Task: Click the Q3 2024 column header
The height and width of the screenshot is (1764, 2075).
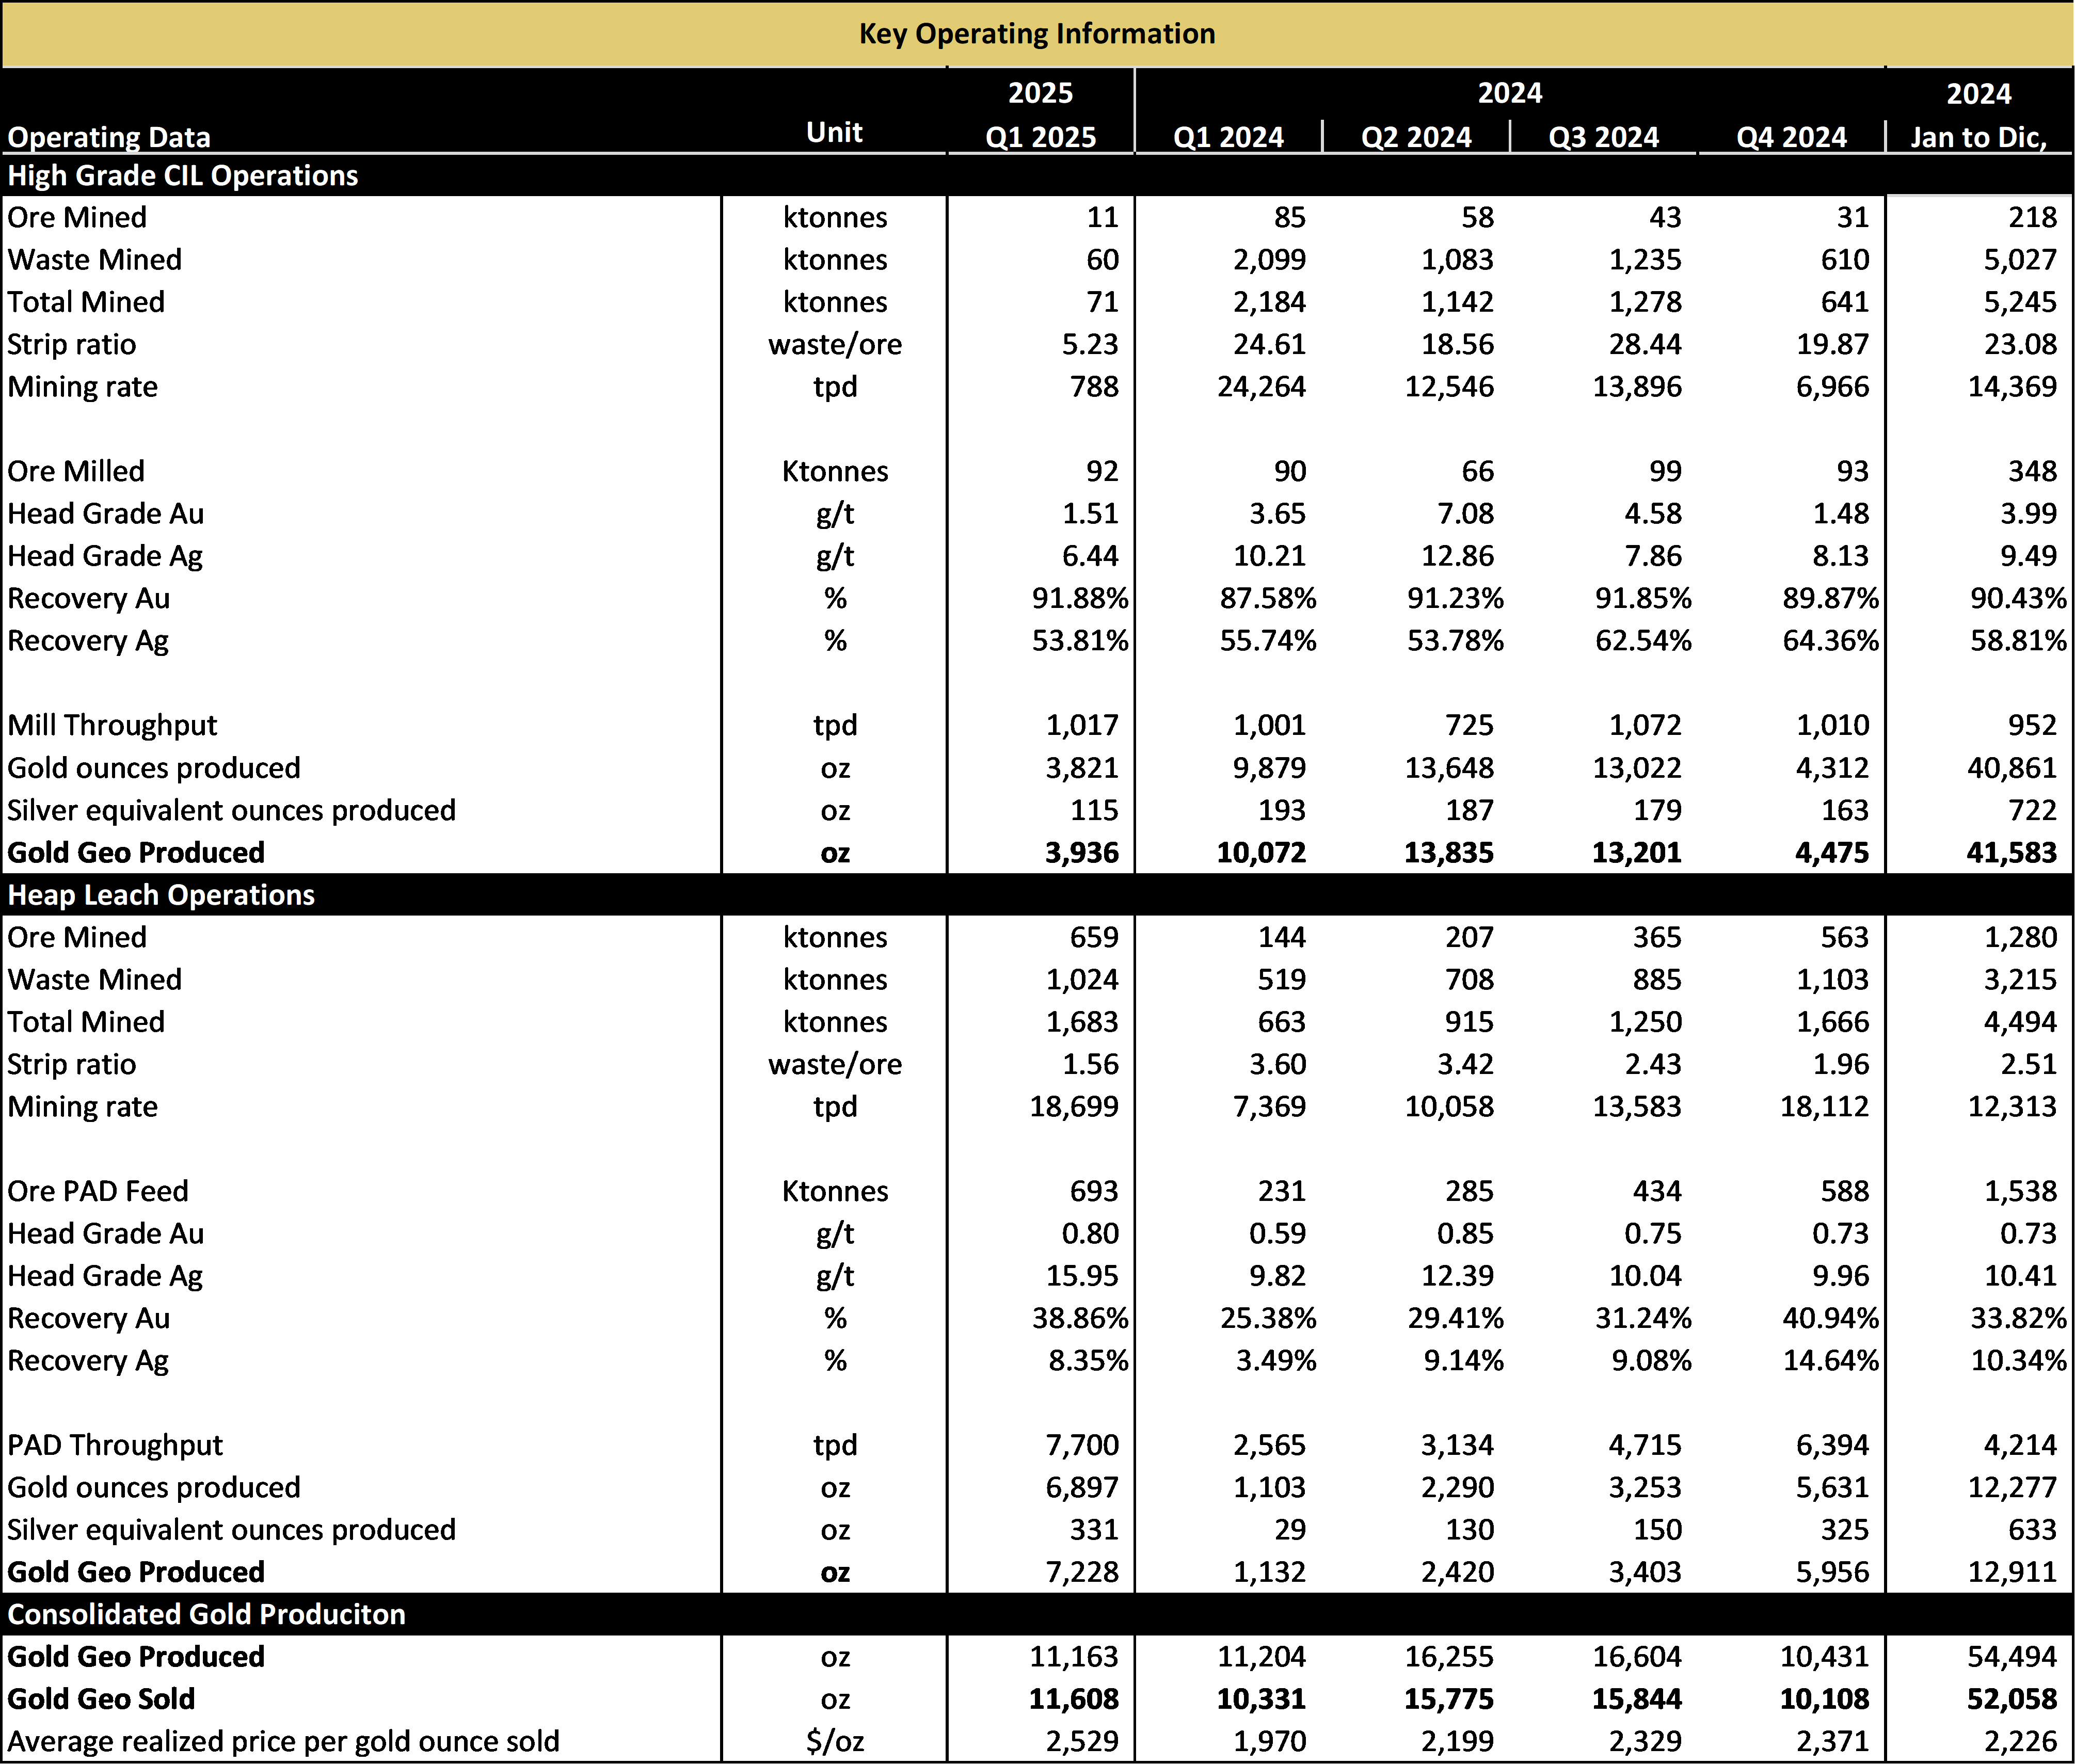Action: [x=1603, y=137]
